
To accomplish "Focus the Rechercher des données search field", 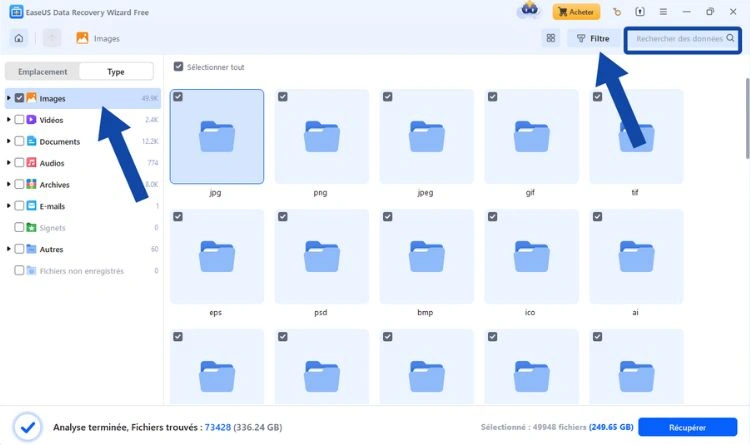I will [x=683, y=39].
